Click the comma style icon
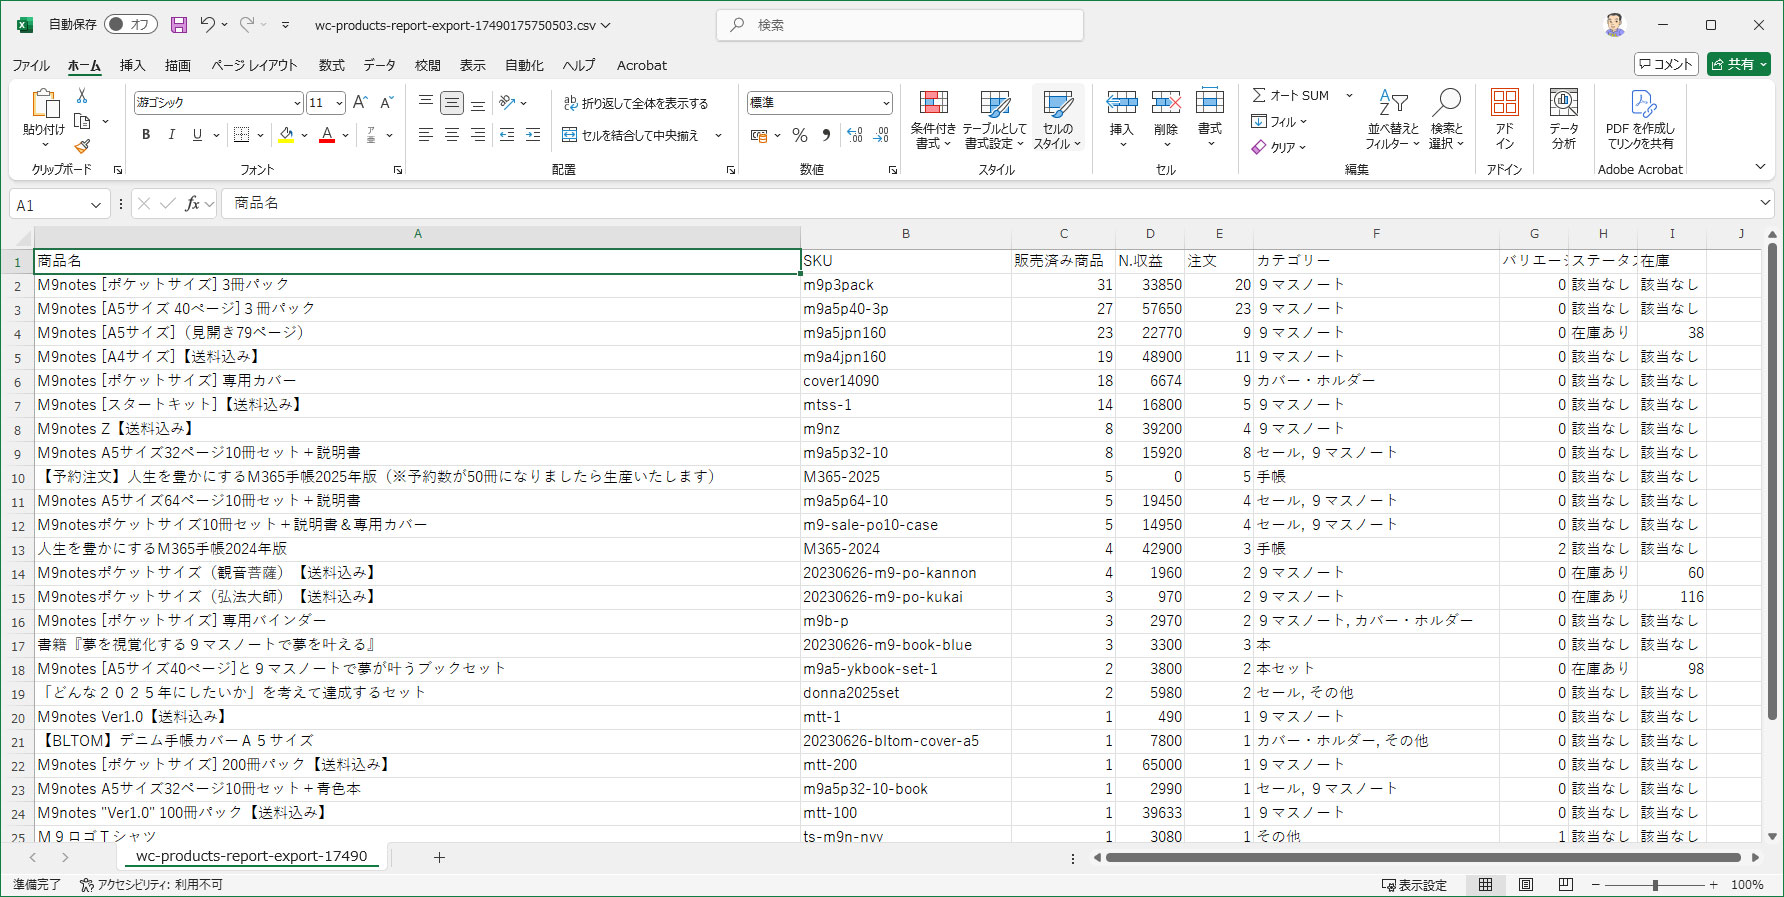The width and height of the screenshot is (1784, 897). (x=826, y=135)
